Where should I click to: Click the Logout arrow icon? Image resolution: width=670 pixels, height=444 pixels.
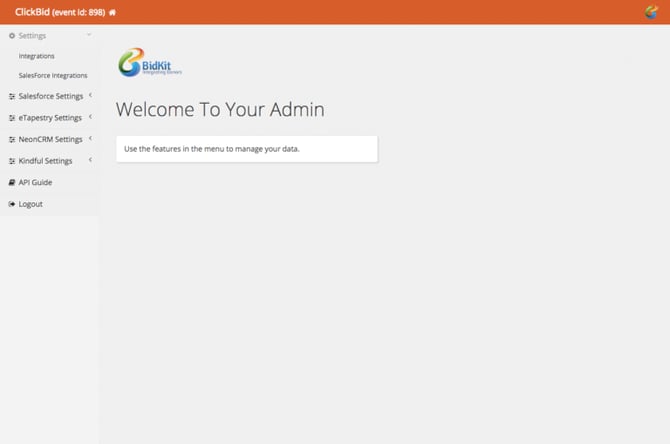coord(12,204)
